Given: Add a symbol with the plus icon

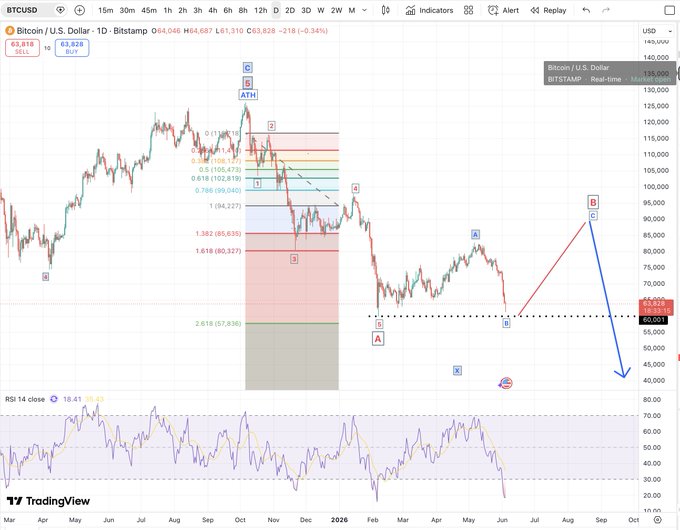Looking at the screenshot, I should click(79, 10).
